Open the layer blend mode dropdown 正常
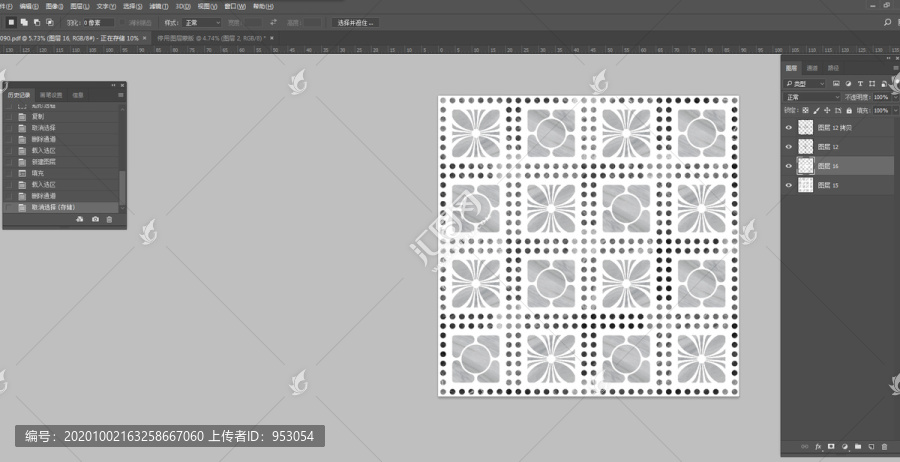 pyautogui.click(x=812, y=97)
